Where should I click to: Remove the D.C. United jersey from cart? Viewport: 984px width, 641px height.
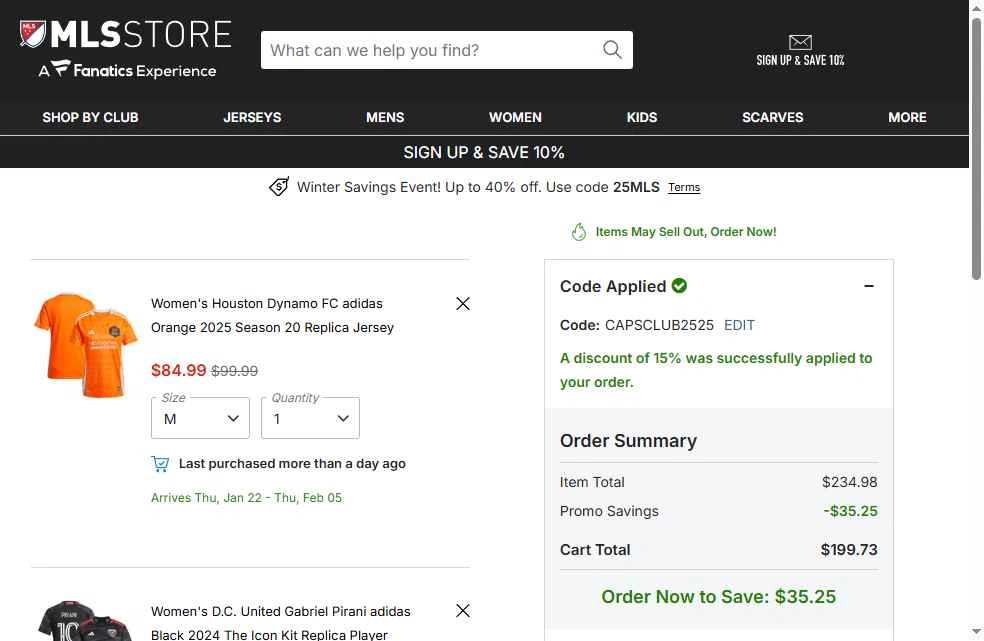tap(463, 610)
